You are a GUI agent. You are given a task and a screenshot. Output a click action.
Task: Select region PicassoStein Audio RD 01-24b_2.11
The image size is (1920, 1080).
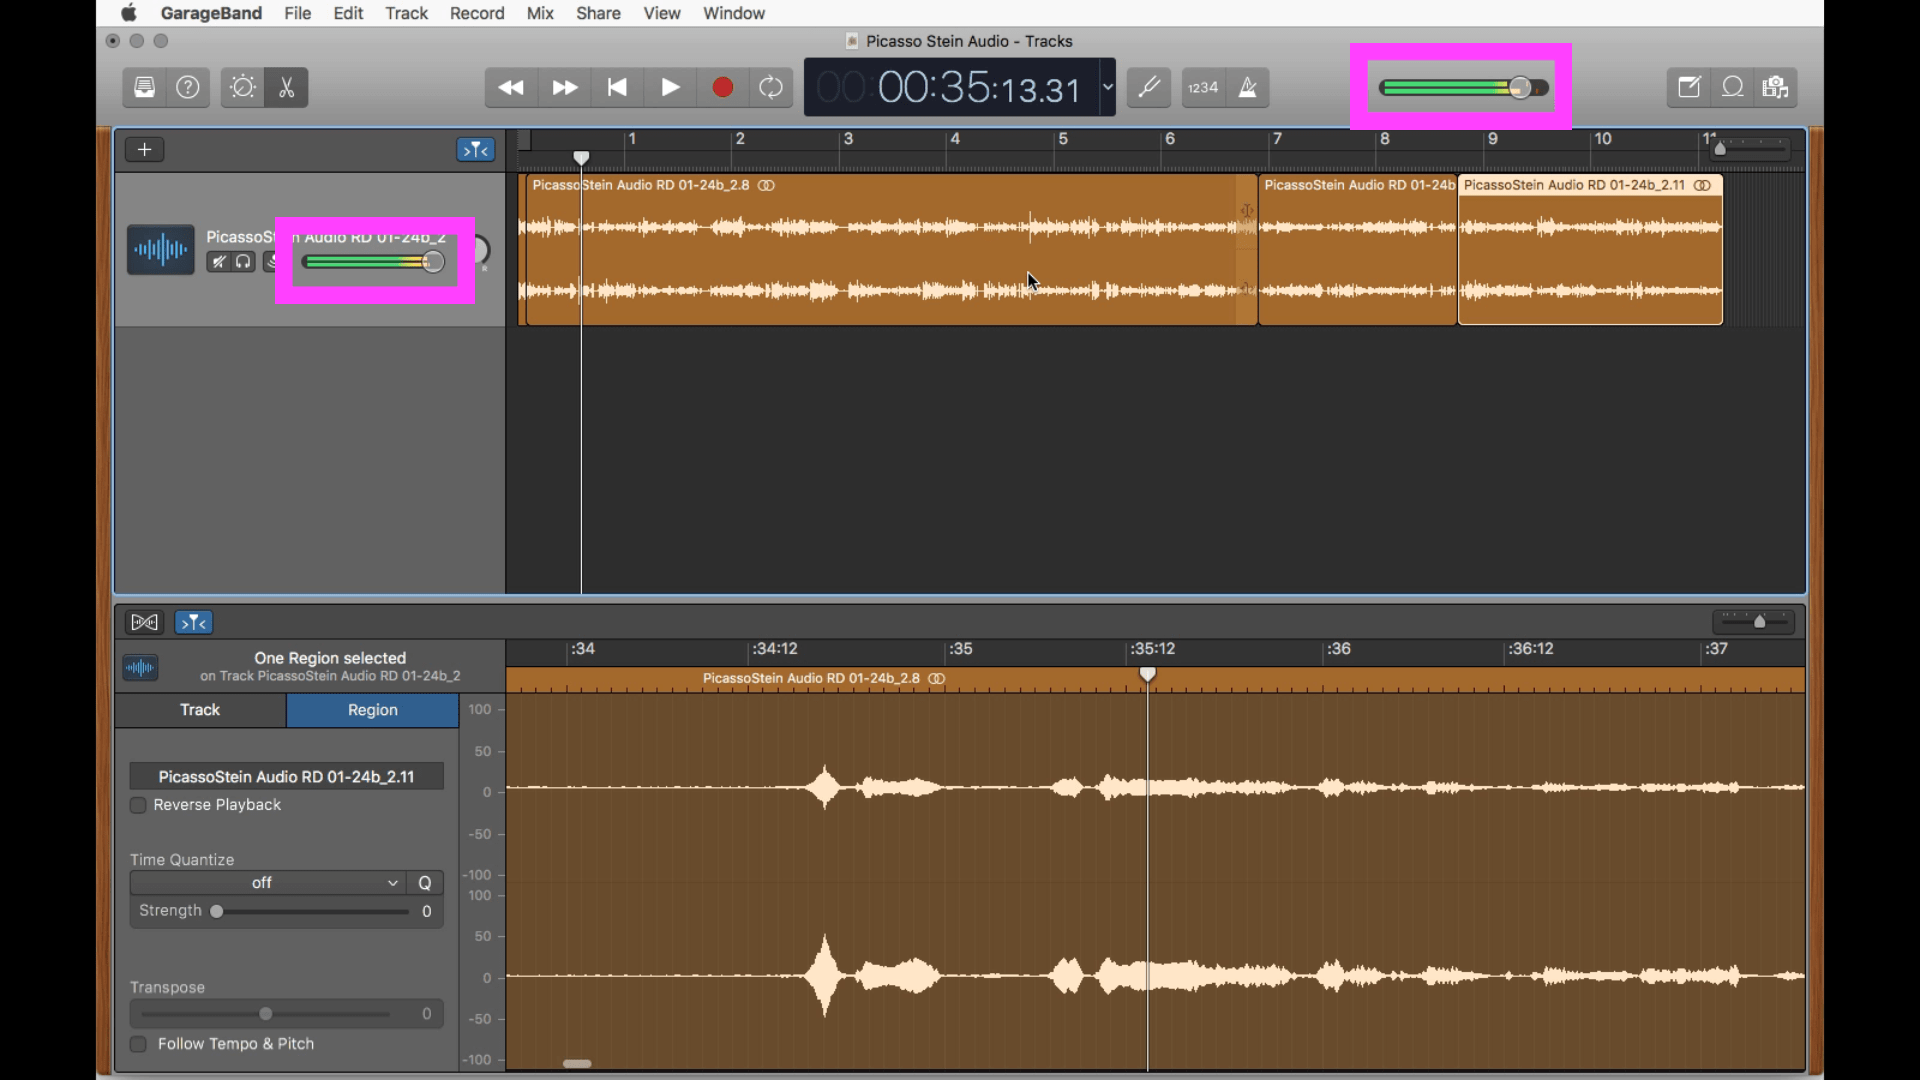(x=1589, y=250)
